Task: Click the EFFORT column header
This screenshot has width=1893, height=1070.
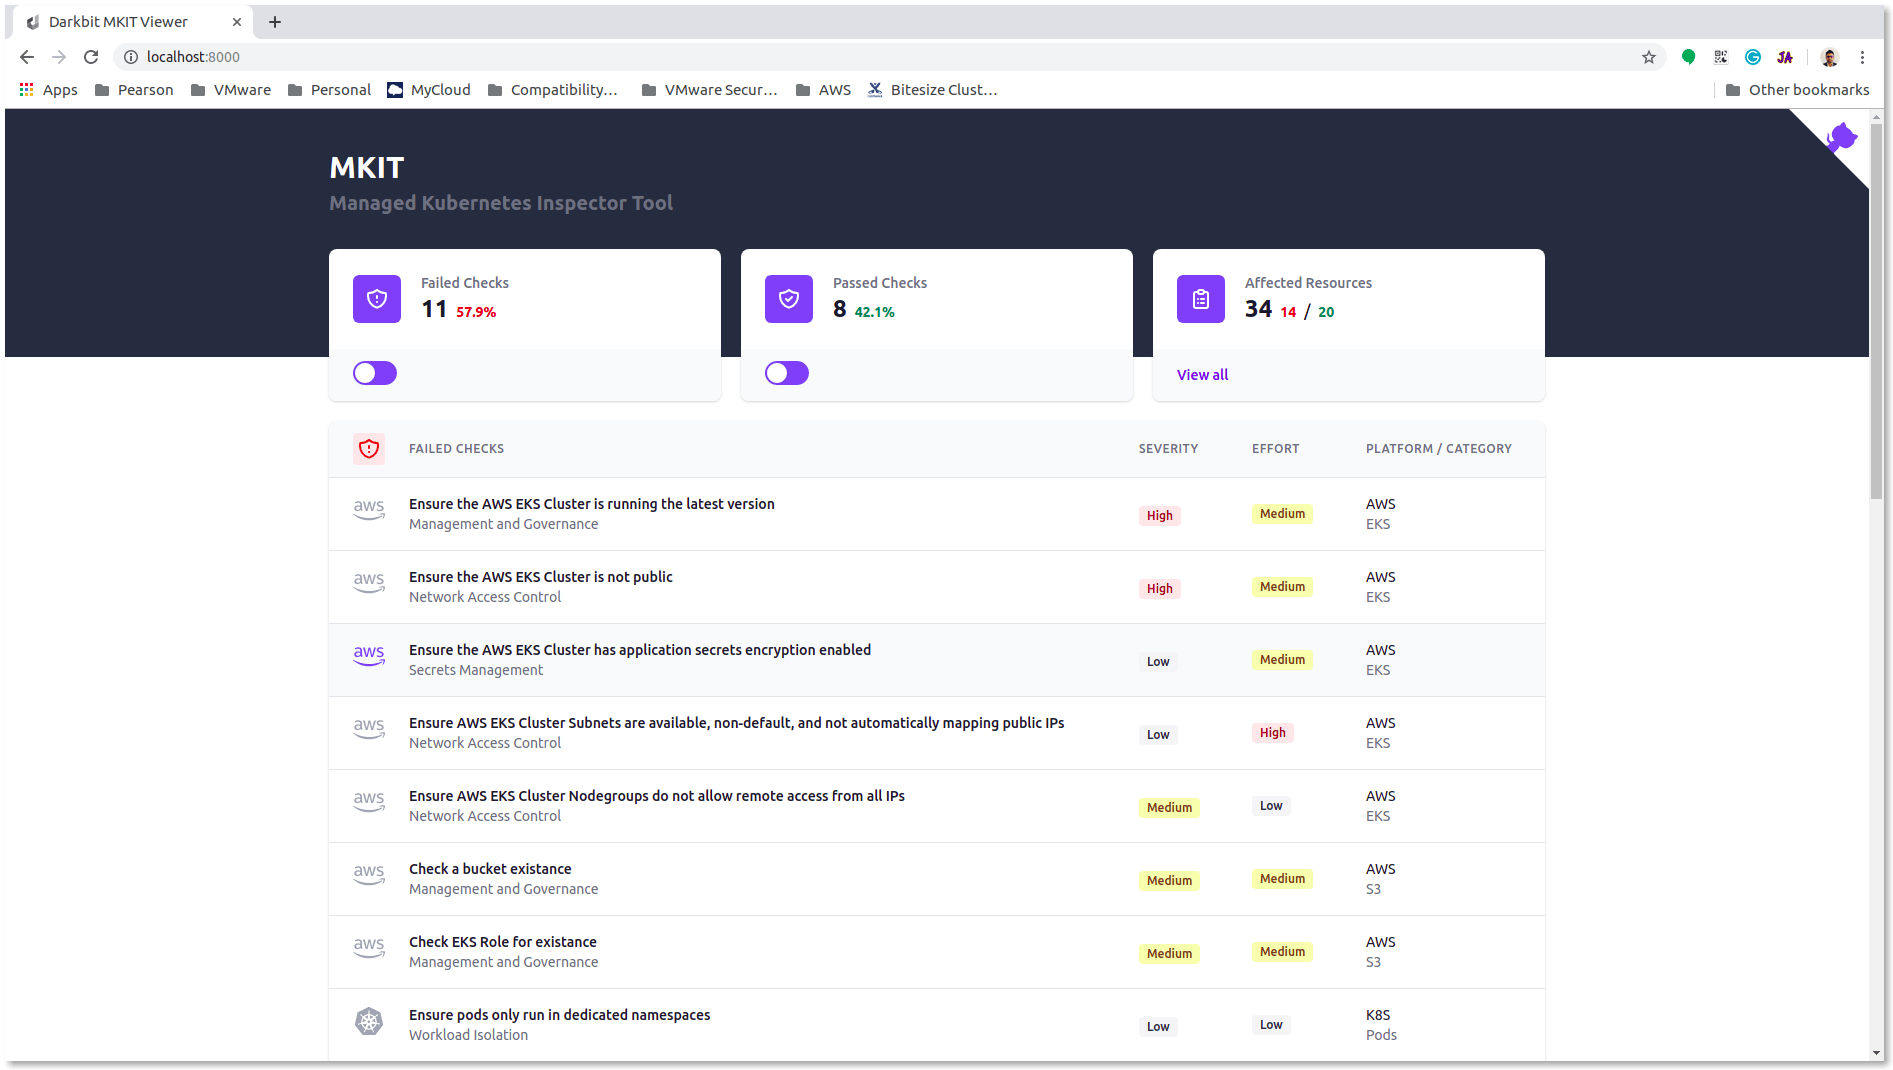Action: point(1275,449)
